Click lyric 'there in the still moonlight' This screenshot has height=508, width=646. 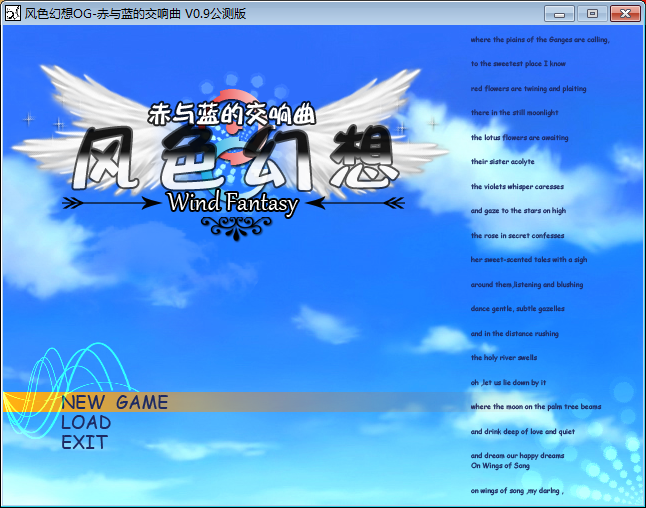click(x=515, y=112)
